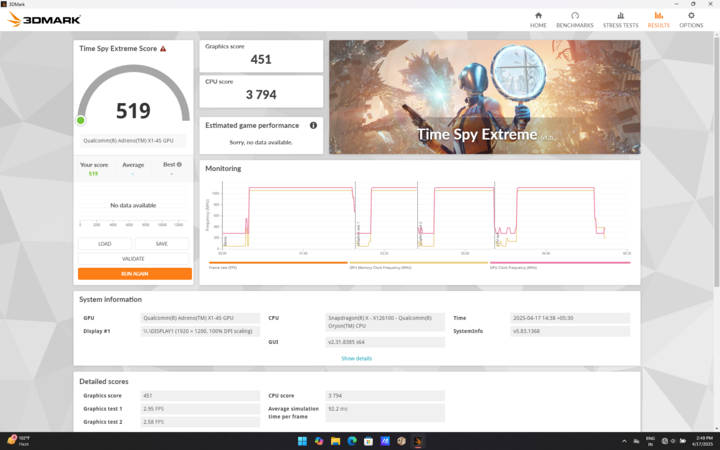Open the weather widget on the taskbar

18,441
